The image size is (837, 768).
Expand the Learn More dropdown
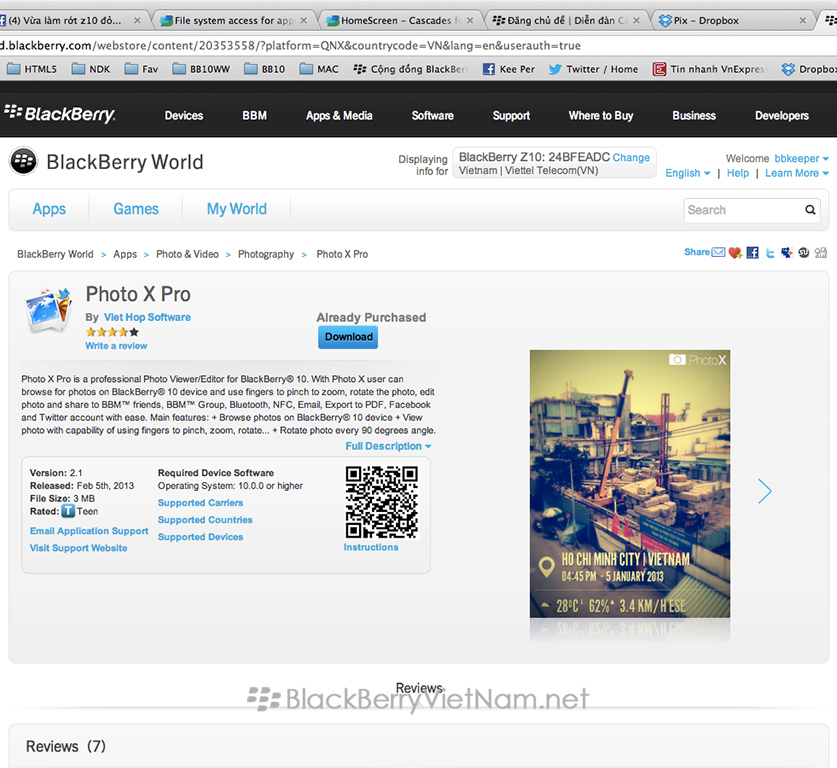click(796, 173)
